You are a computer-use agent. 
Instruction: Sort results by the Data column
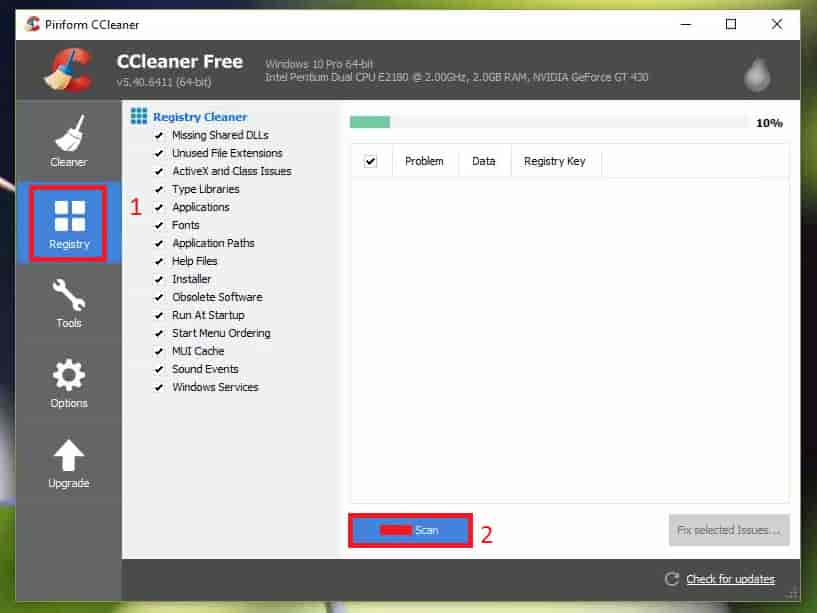point(484,161)
